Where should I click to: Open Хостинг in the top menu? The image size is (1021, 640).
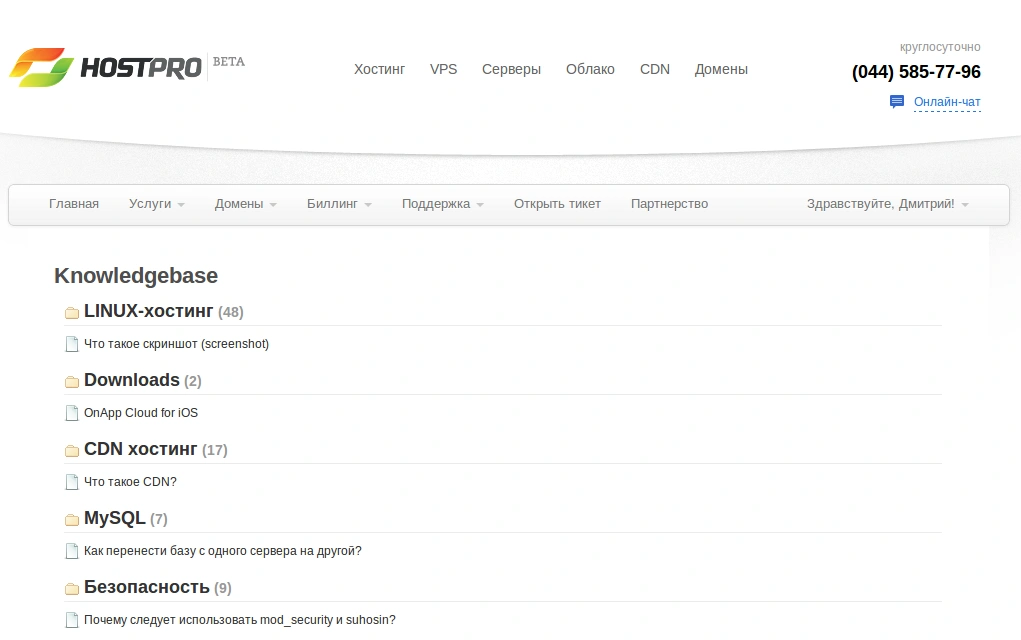point(379,69)
